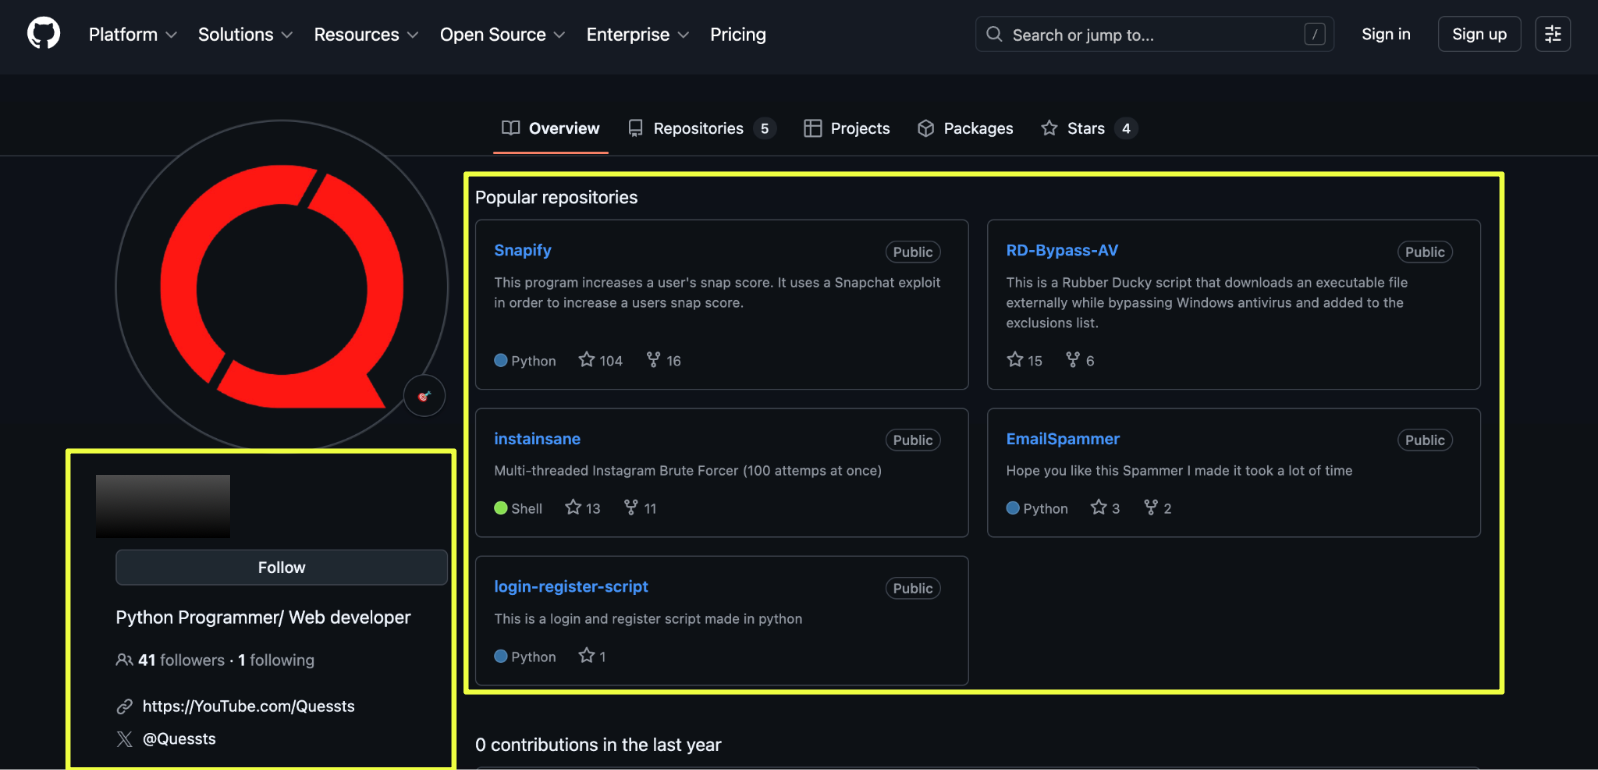Expand the Solutions dropdown menu
Viewport: 1598px width, 770px height.
click(x=245, y=34)
